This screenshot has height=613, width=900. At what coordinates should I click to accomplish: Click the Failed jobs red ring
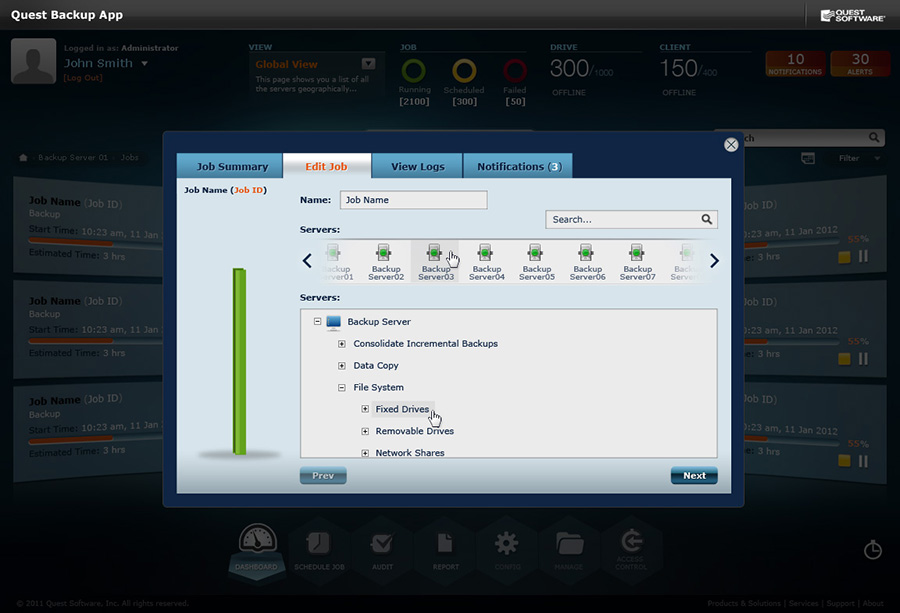point(515,71)
